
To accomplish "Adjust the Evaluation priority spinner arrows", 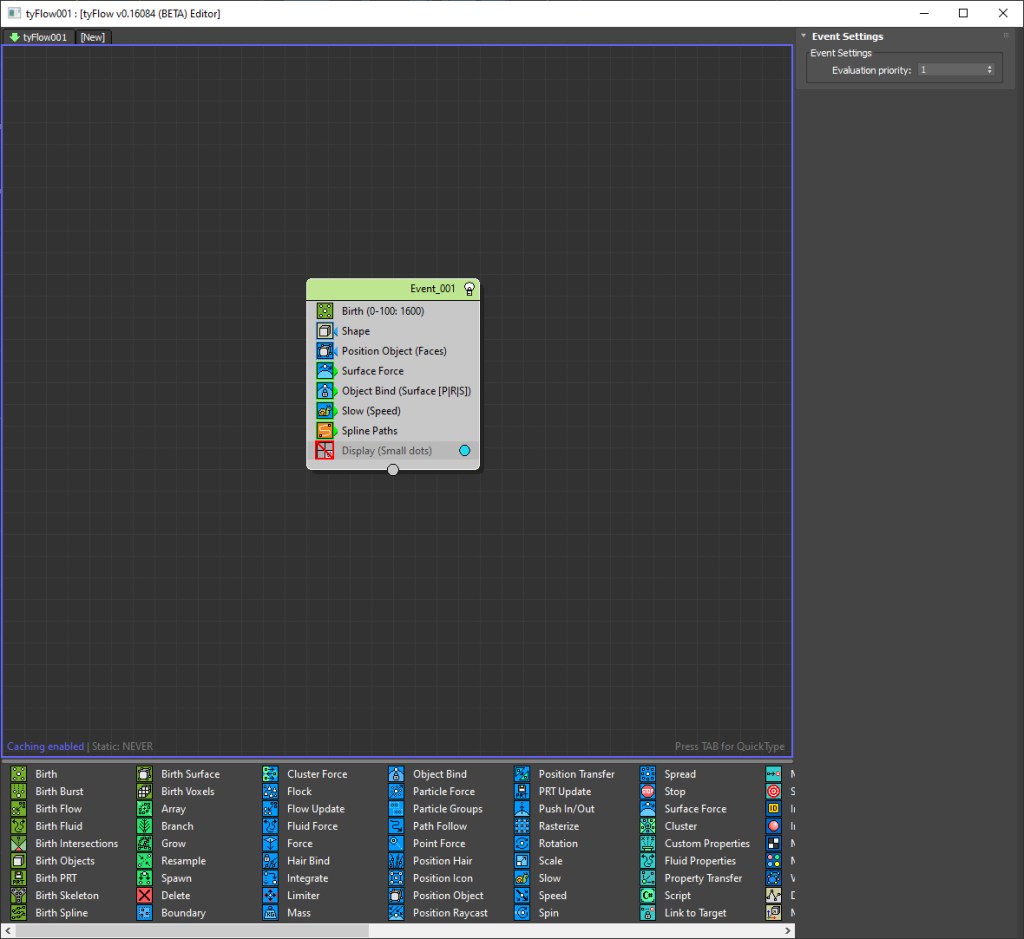I will click(x=990, y=70).
